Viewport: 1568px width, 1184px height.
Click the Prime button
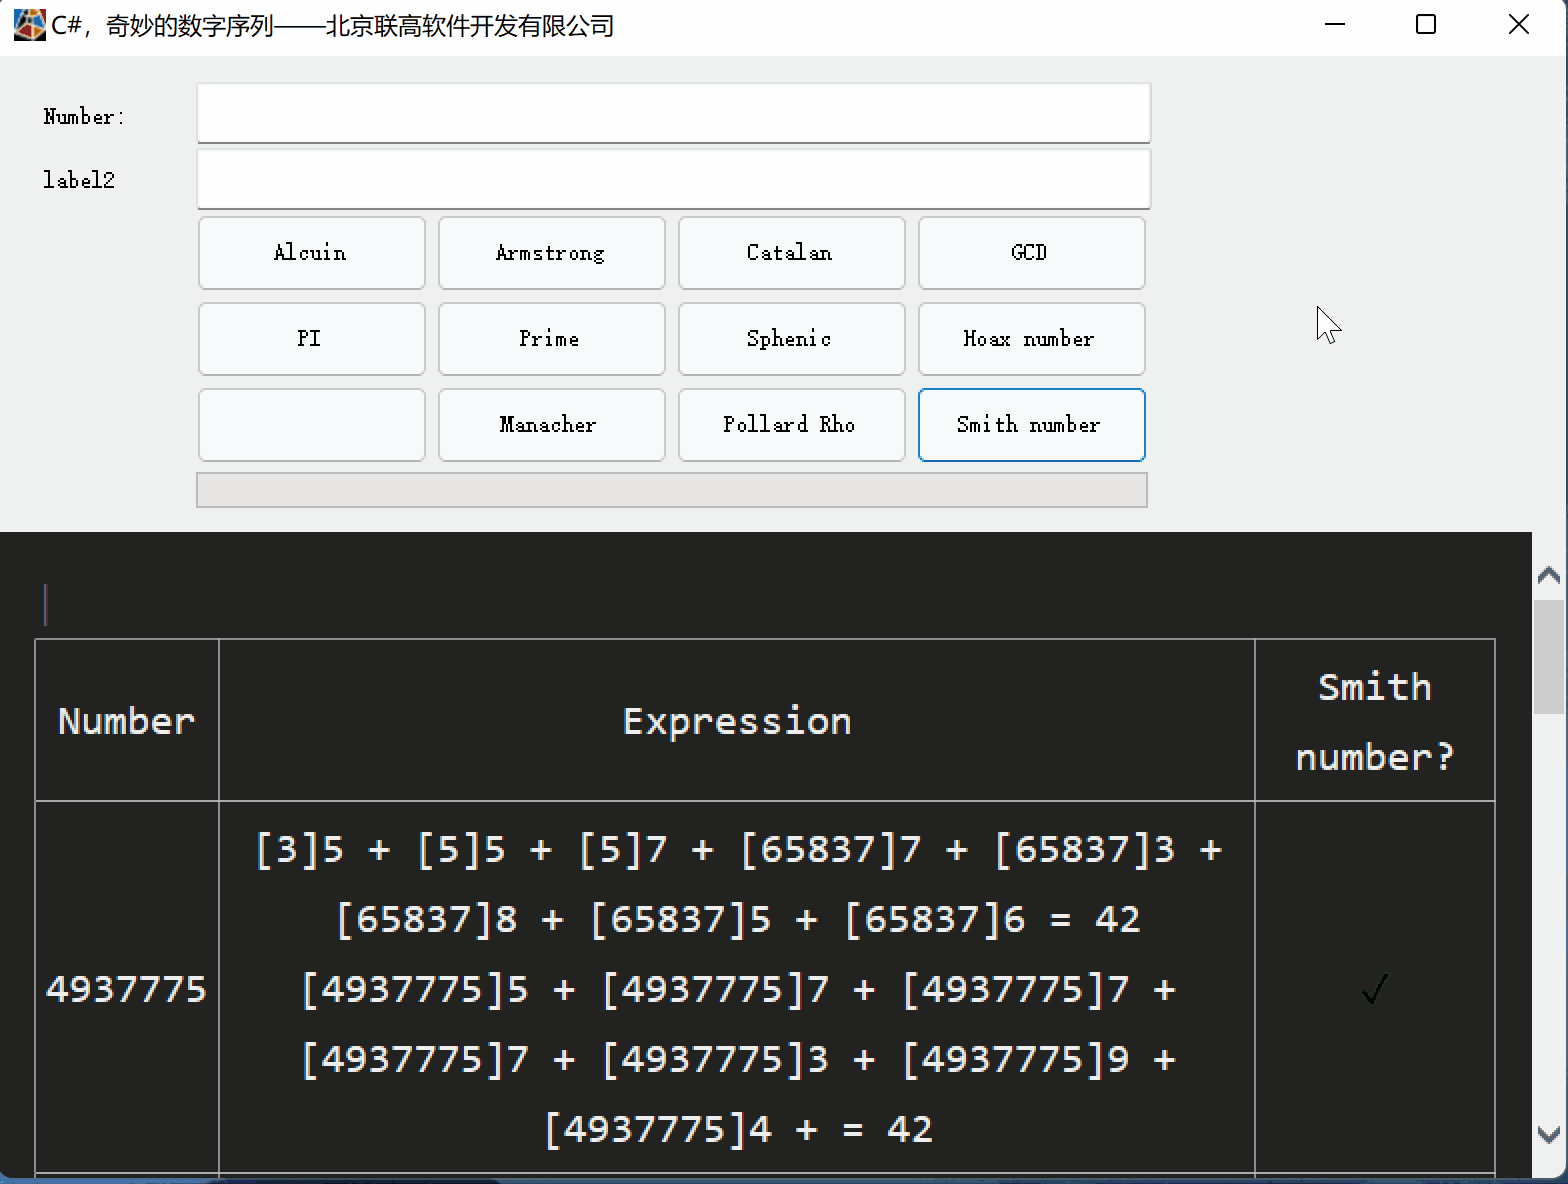tap(551, 339)
